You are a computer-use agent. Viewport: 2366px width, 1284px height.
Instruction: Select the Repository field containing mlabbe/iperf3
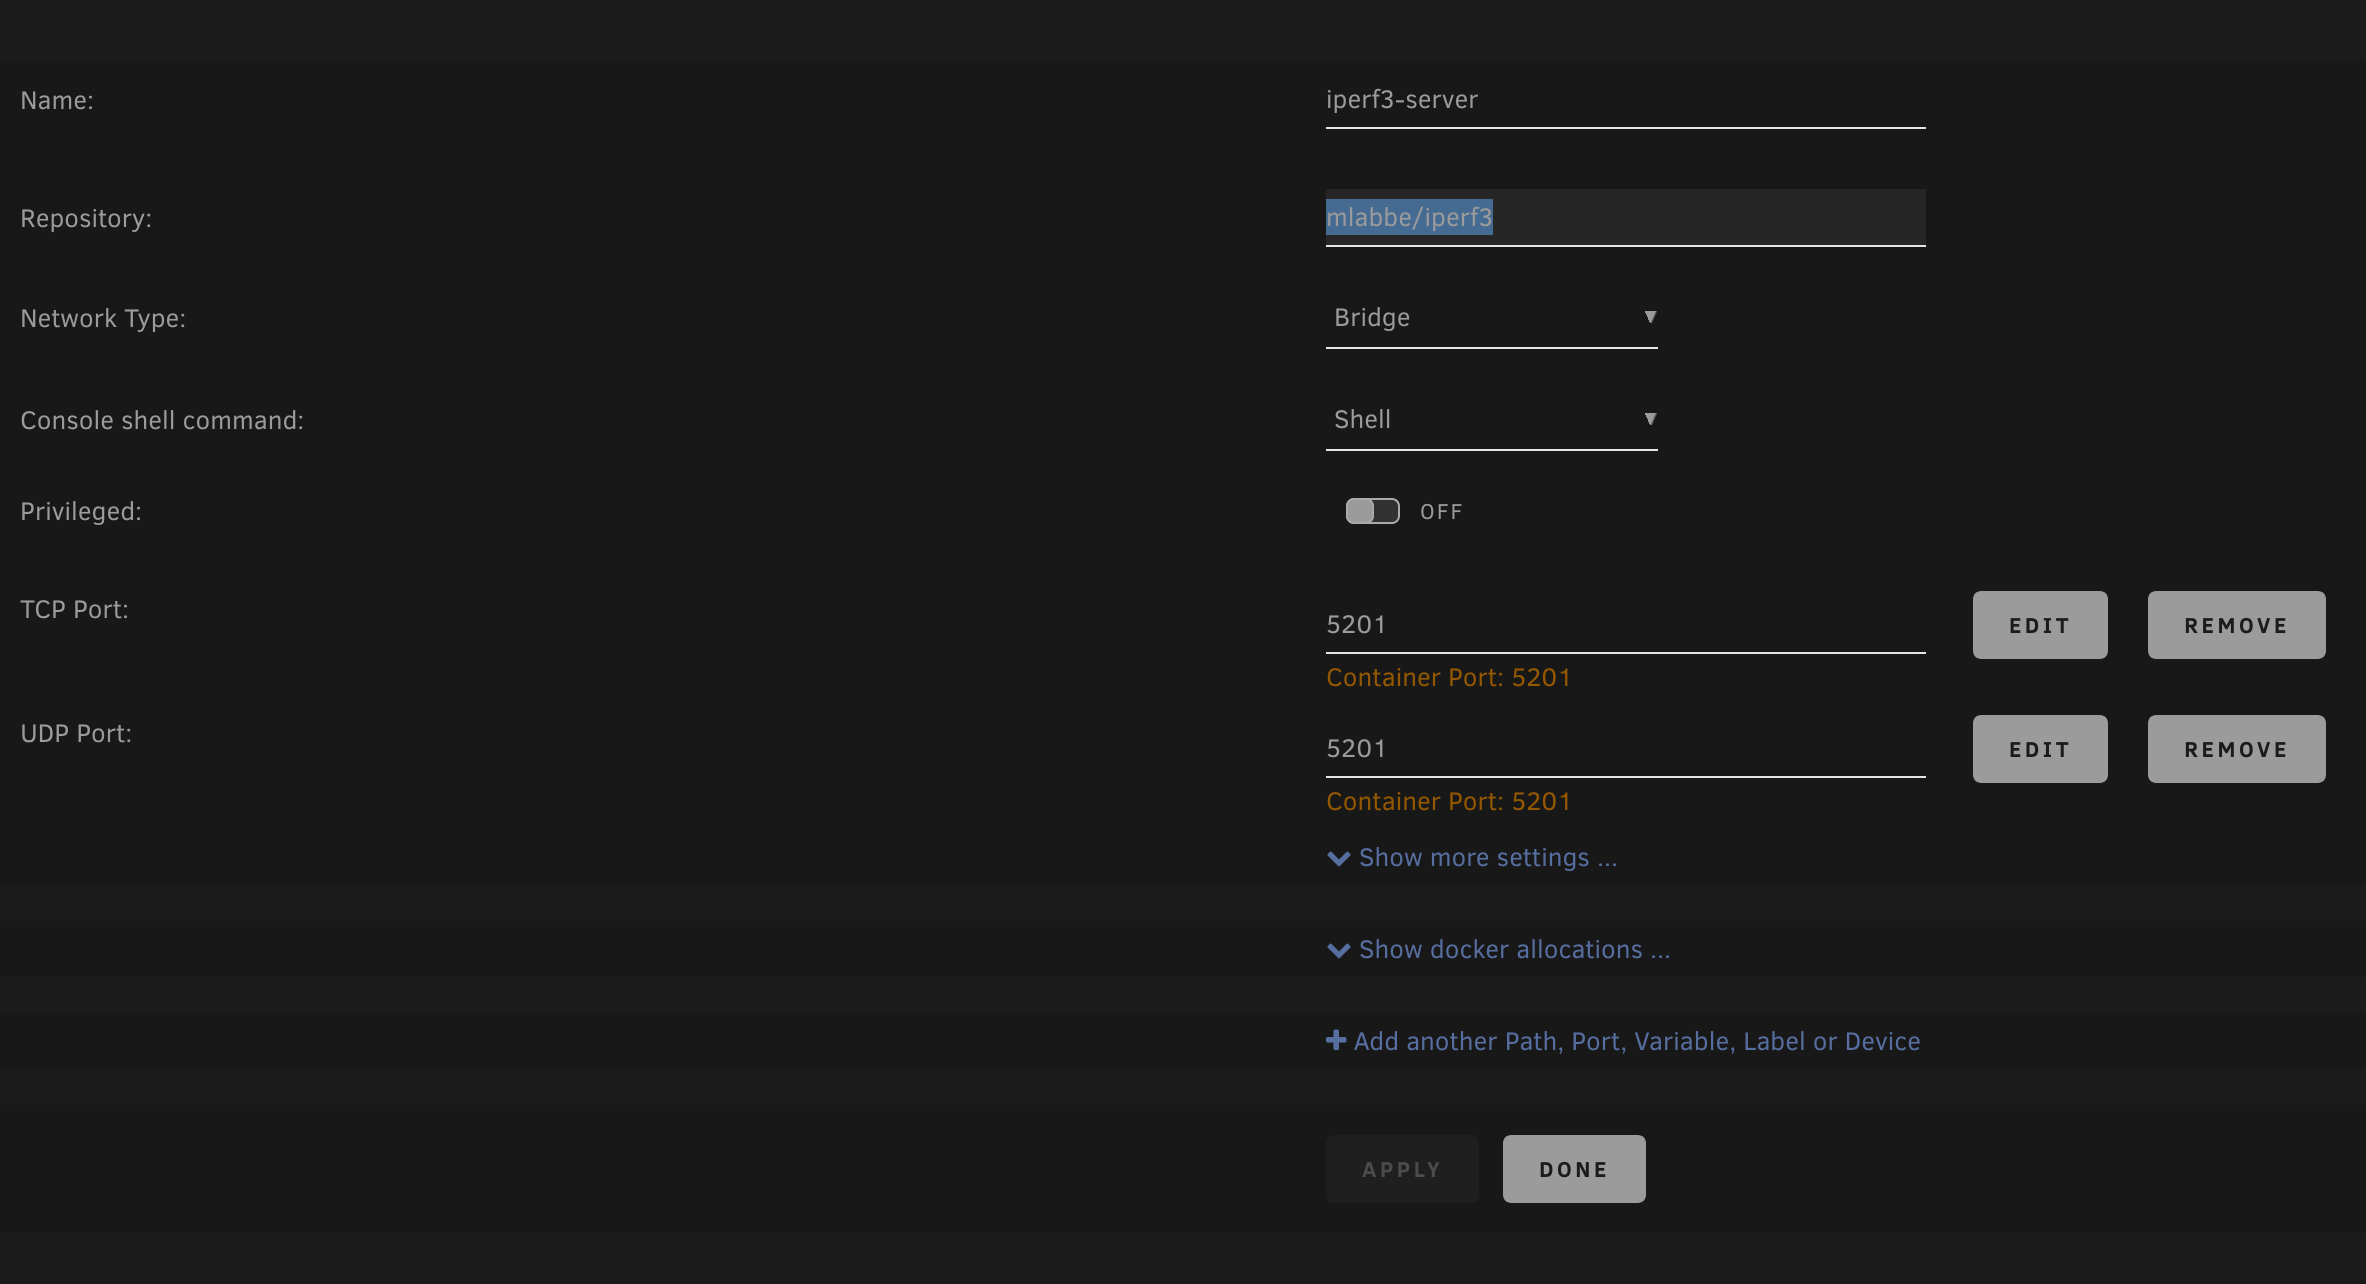click(1624, 217)
